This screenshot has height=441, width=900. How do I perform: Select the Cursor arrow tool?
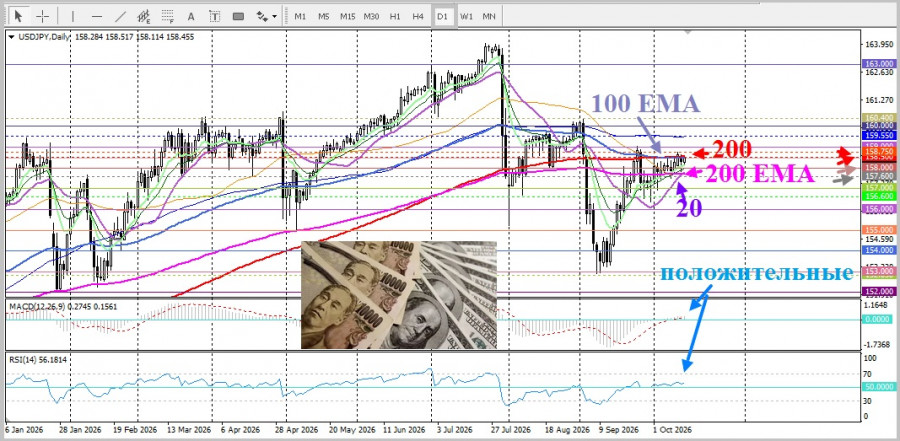[x=19, y=16]
